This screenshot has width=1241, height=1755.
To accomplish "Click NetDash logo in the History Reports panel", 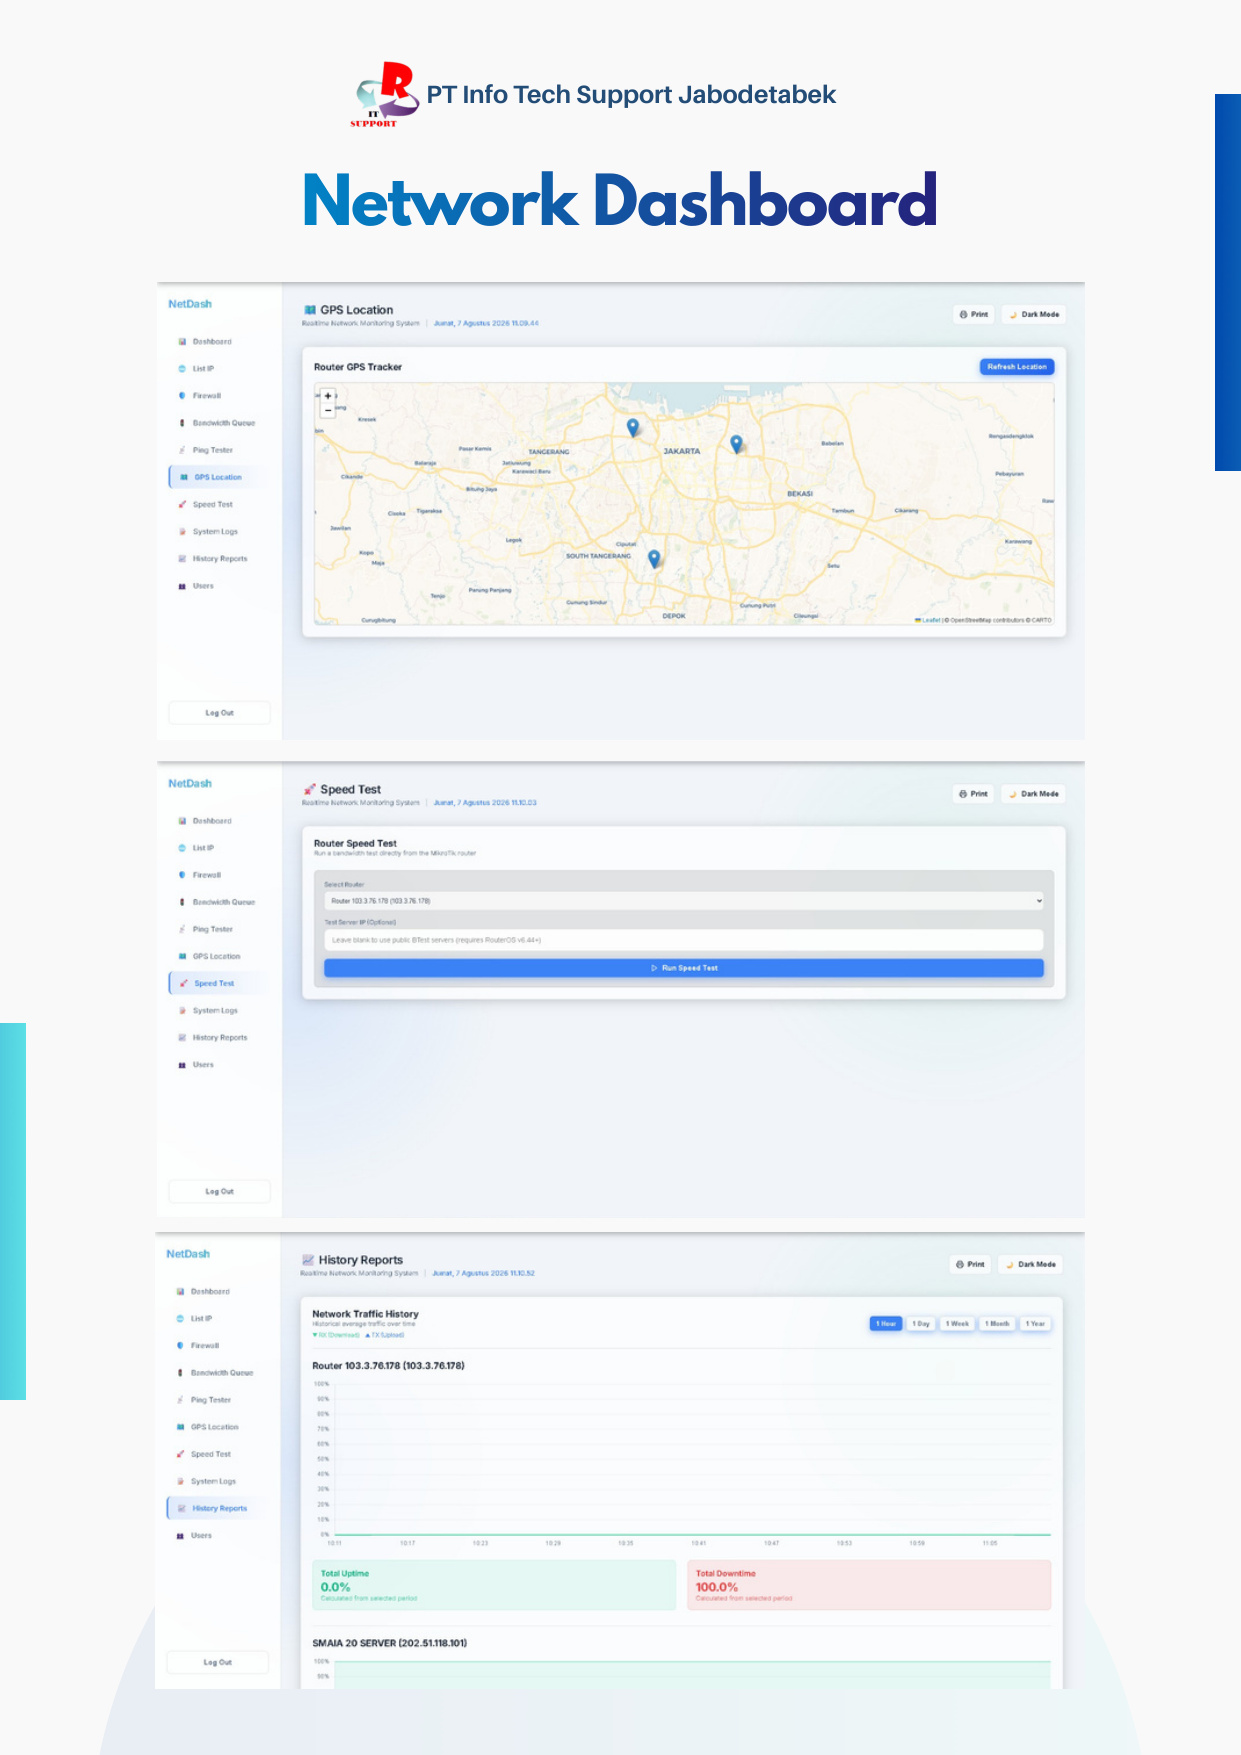I will tap(188, 1254).
